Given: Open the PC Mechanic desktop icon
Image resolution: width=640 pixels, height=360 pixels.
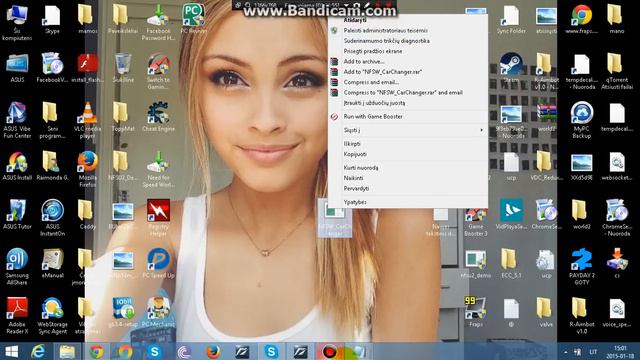Looking at the screenshot, I should [x=158, y=313].
